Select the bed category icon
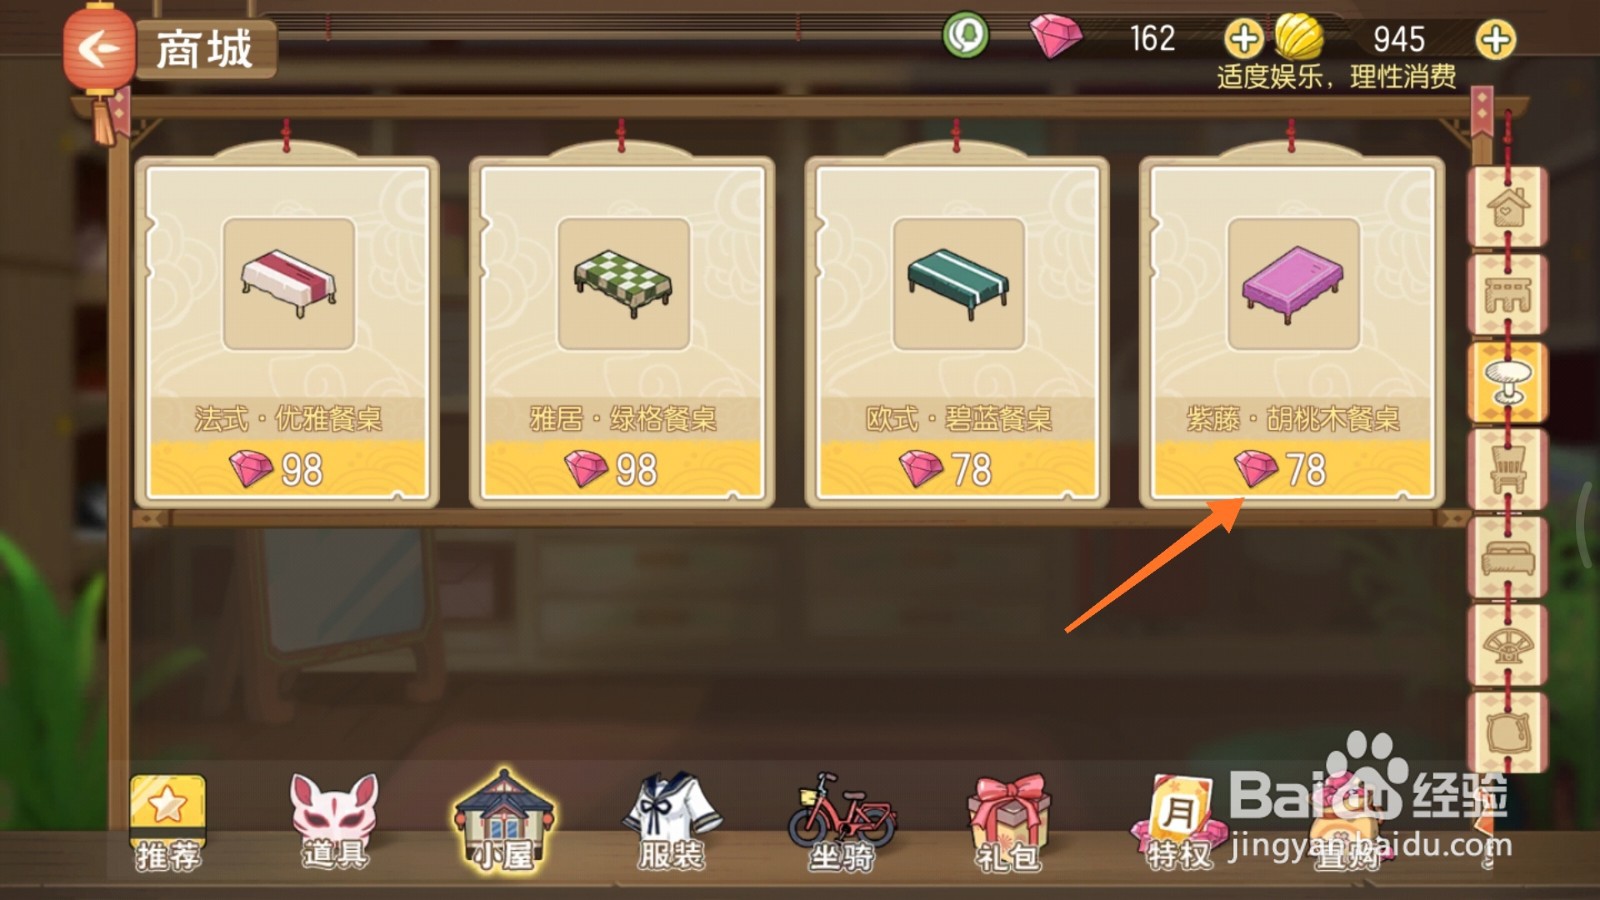 pyautogui.click(x=1507, y=557)
